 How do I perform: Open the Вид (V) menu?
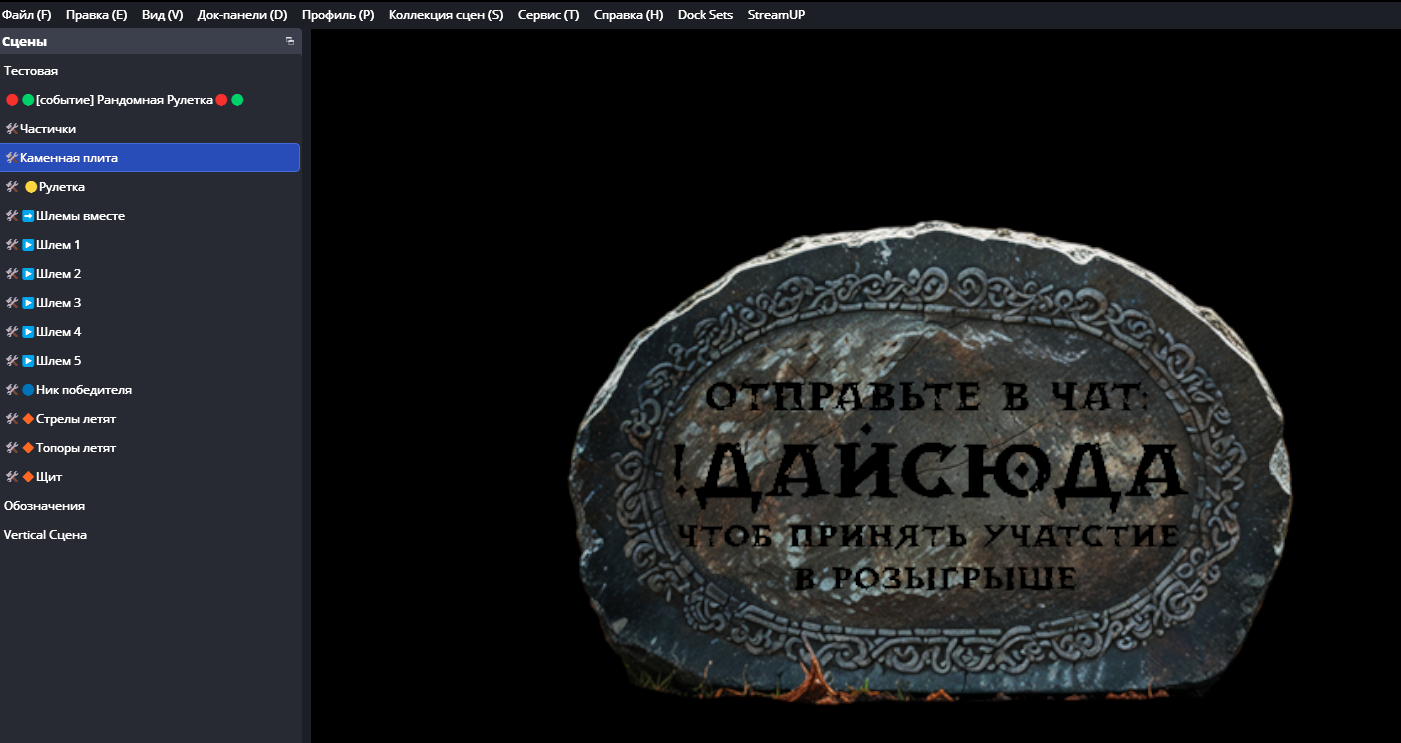point(162,15)
